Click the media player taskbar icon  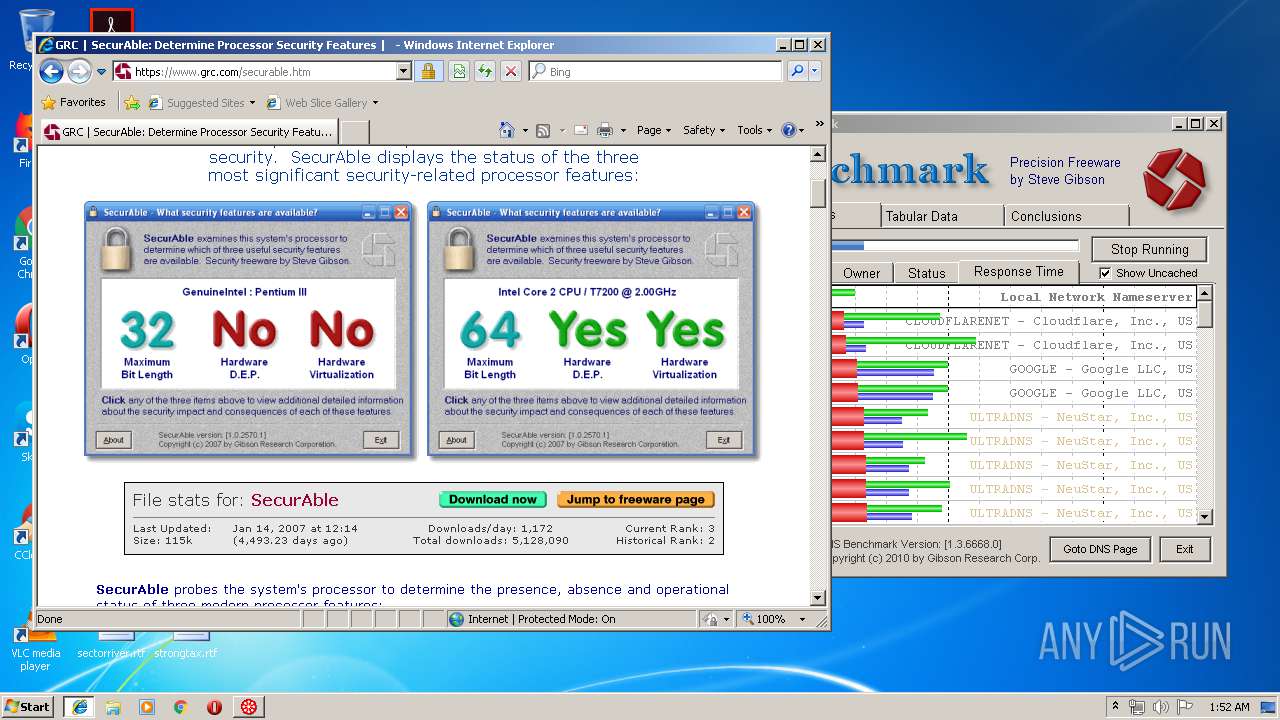tap(147, 706)
